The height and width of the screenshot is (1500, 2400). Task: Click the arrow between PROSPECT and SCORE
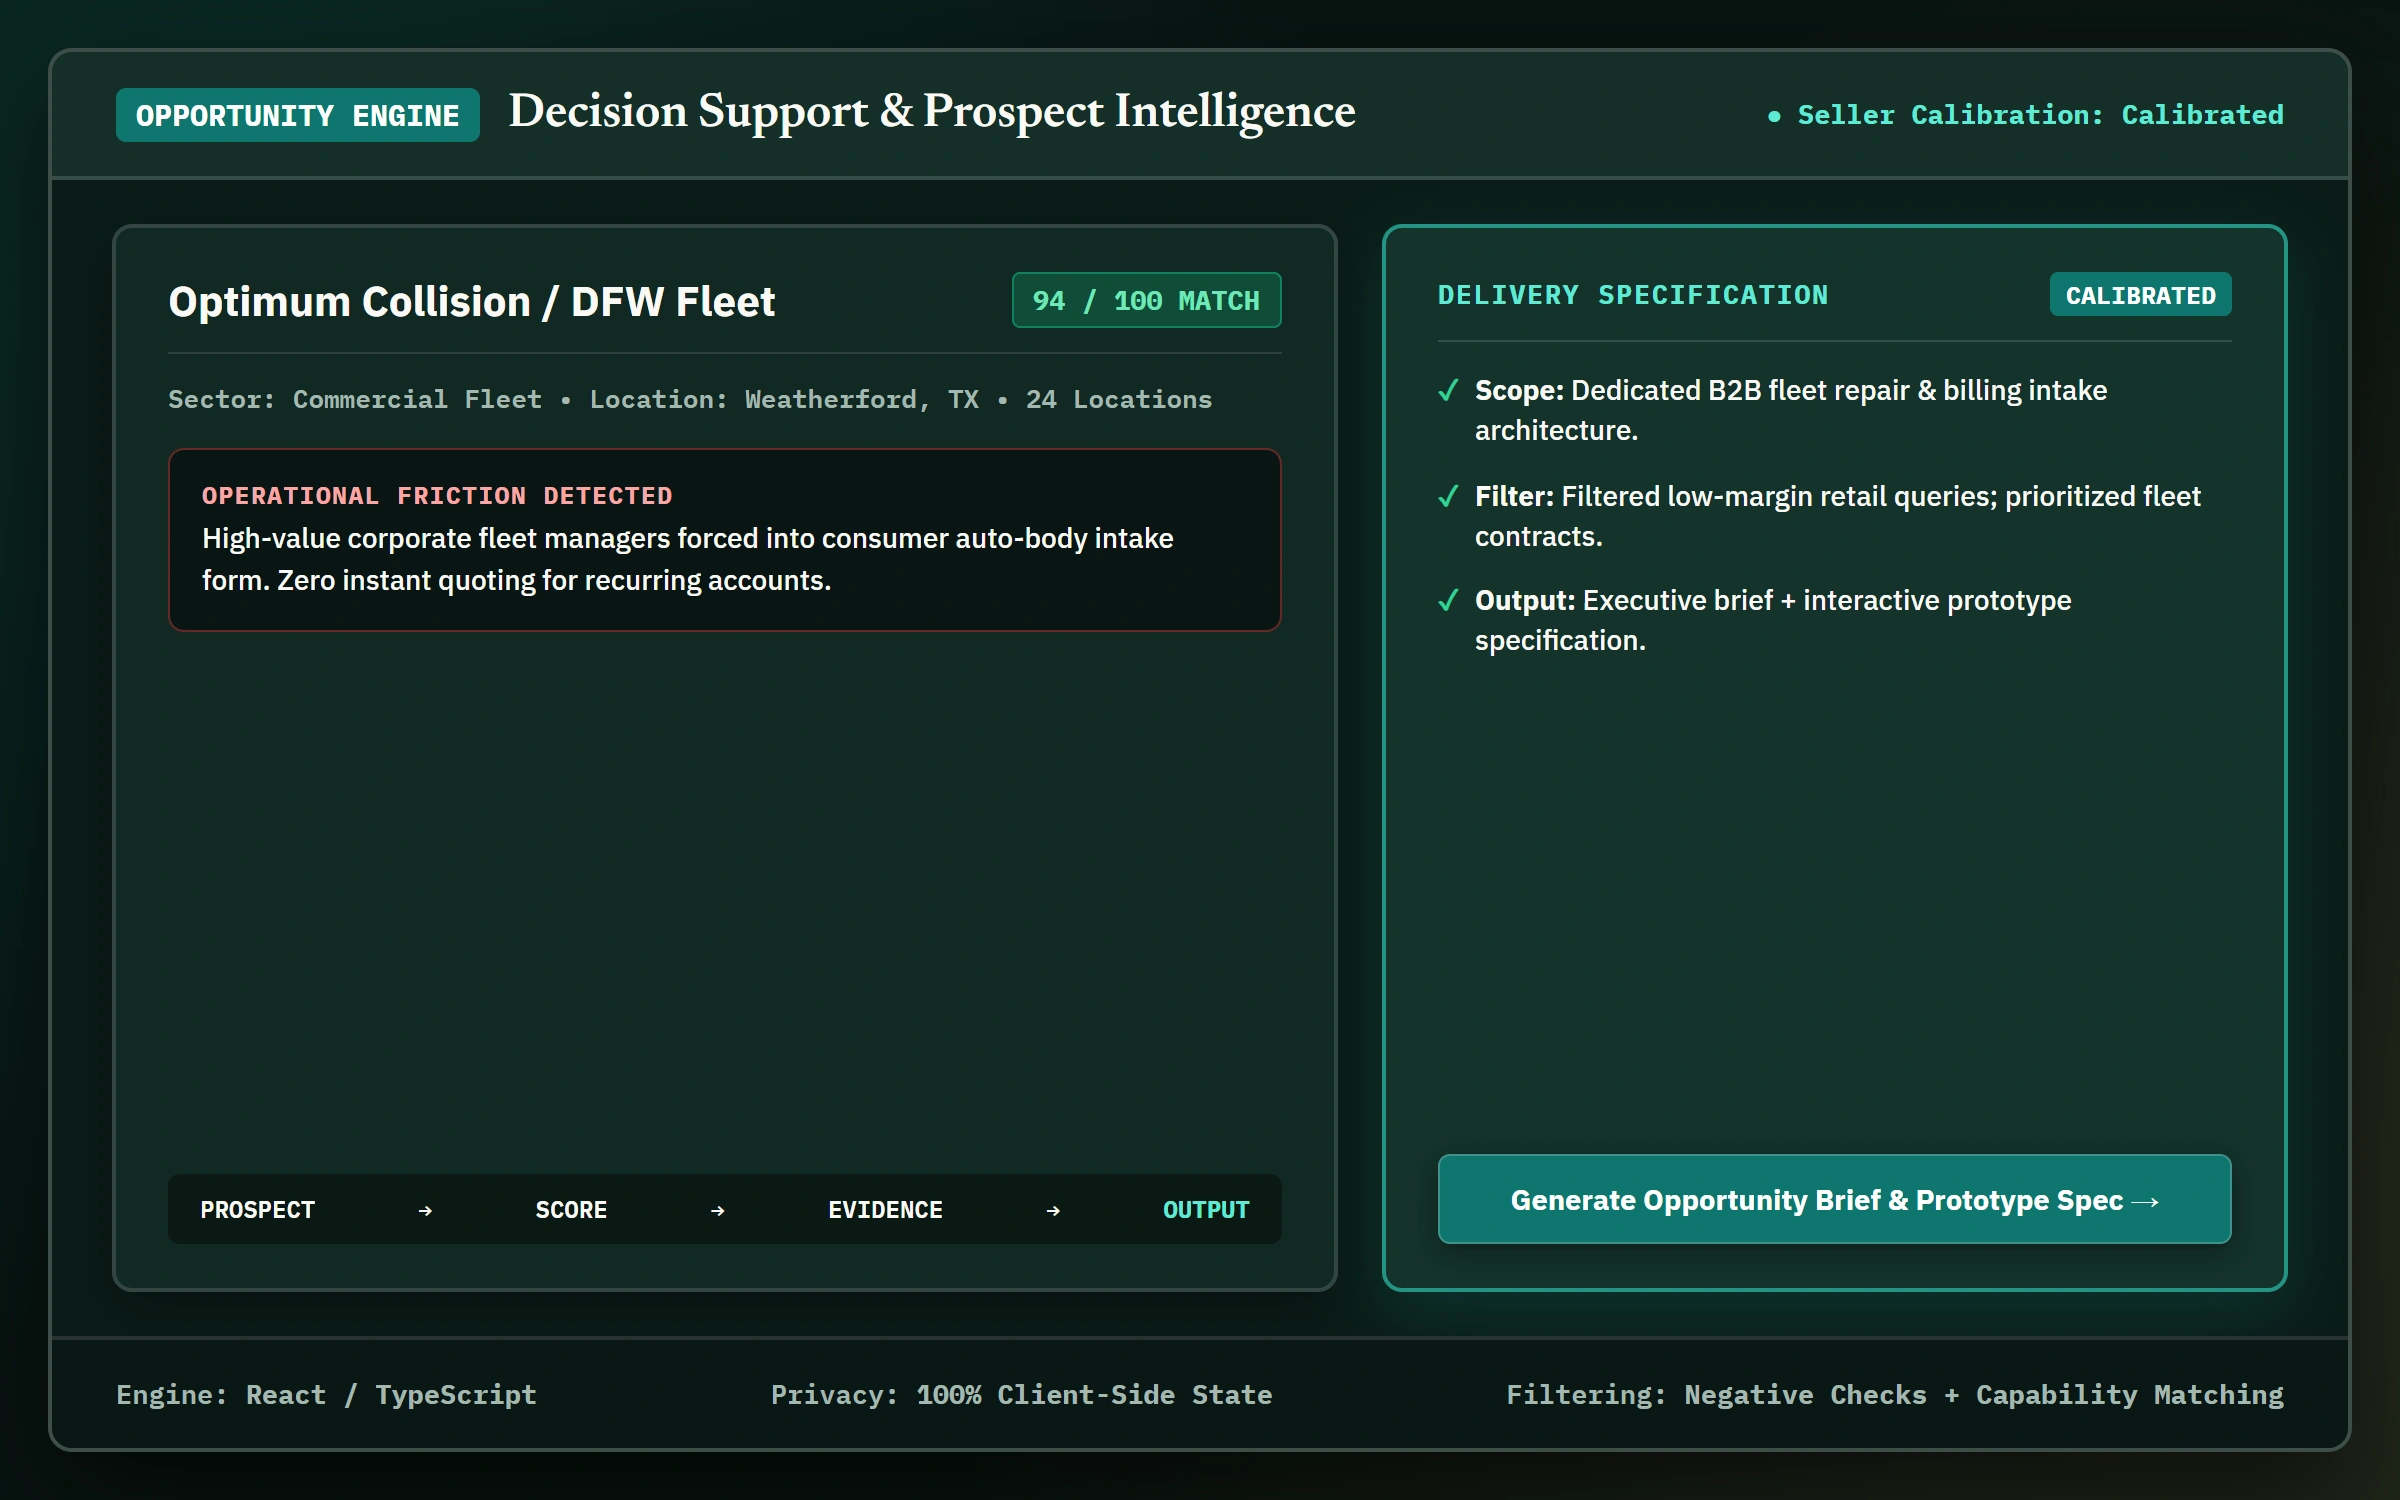pos(425,1211)
